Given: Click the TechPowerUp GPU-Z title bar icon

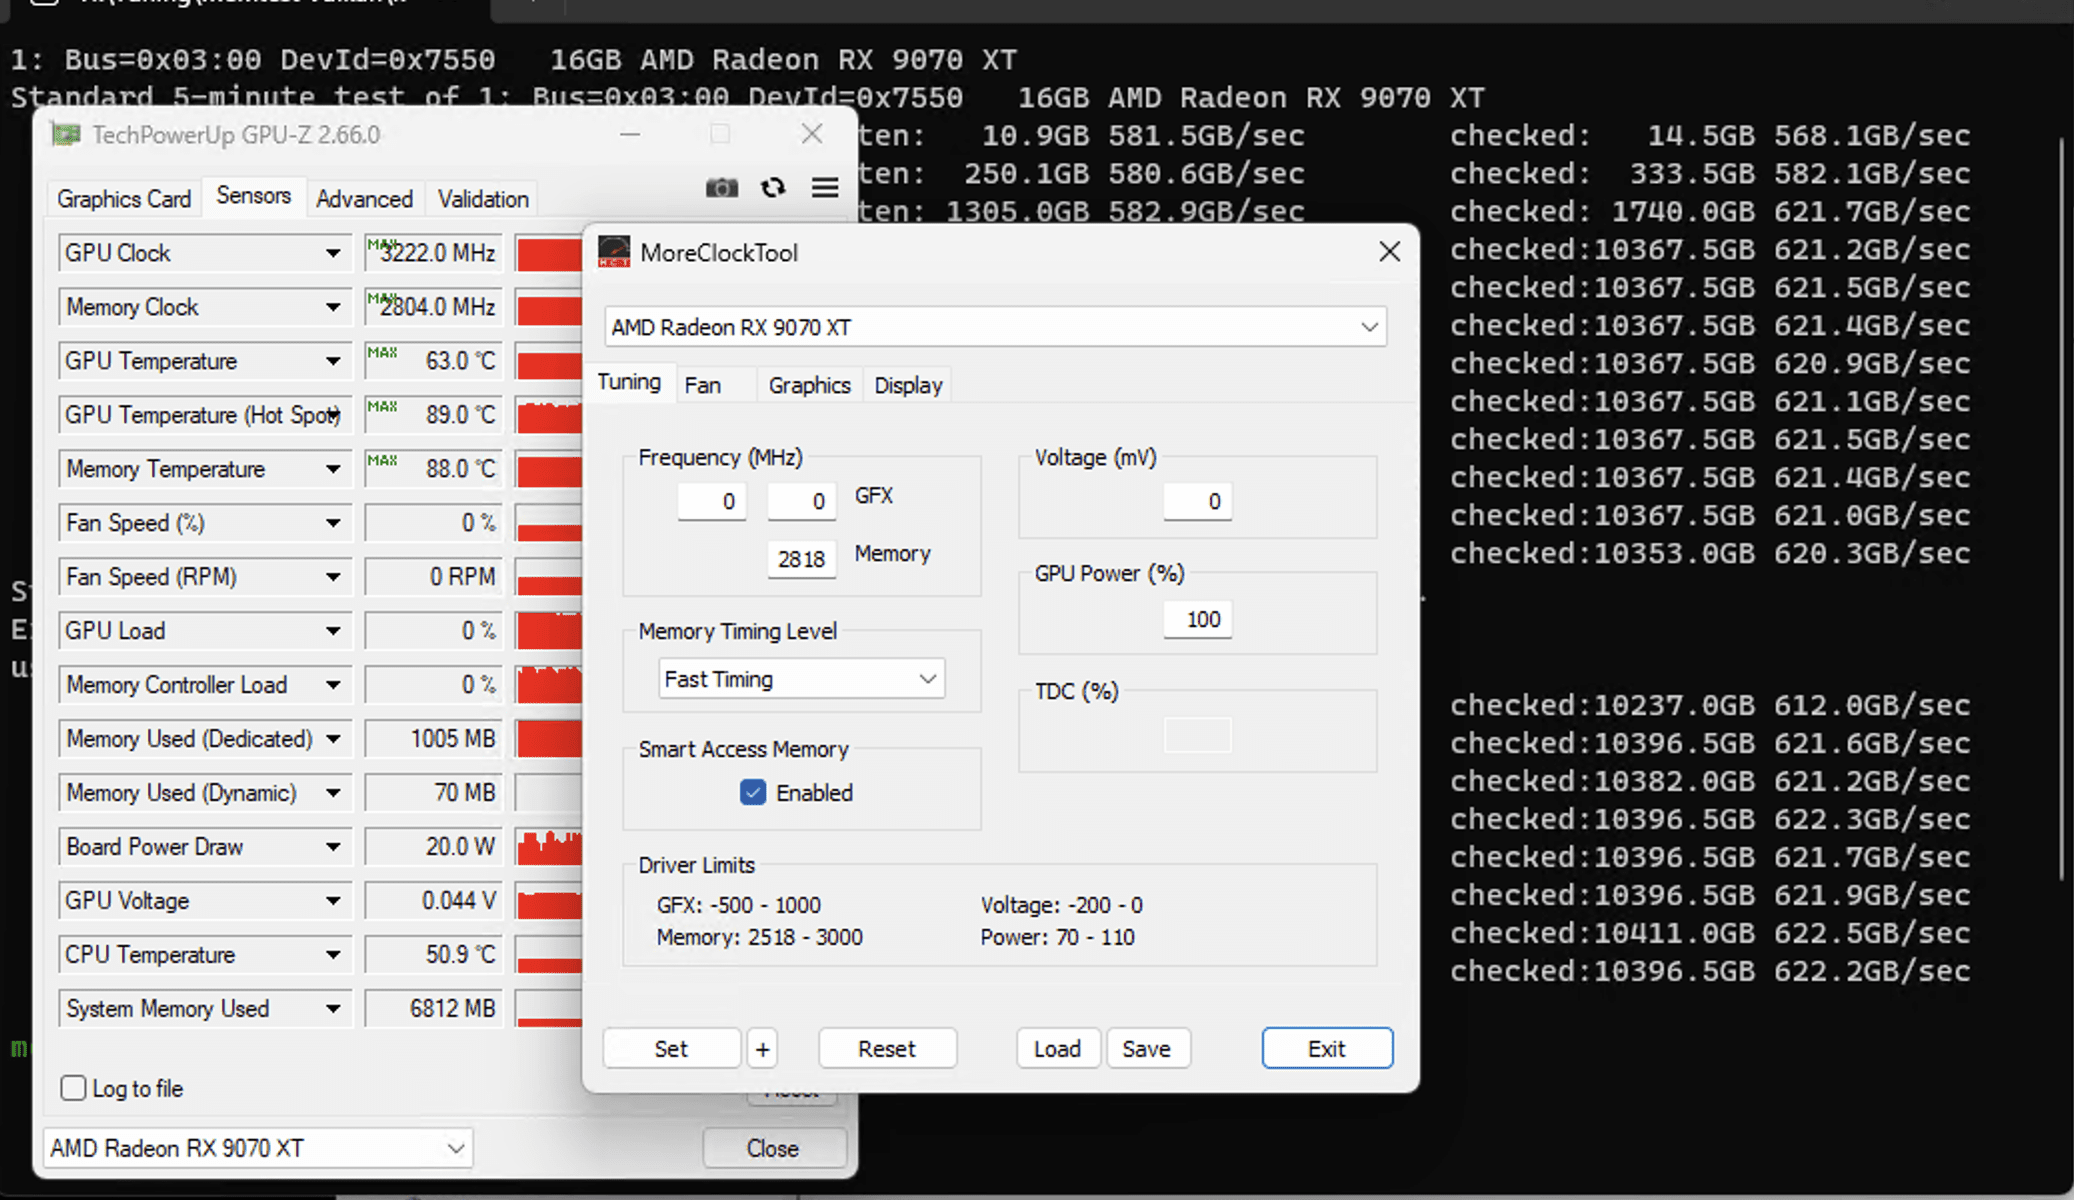Looking at the screenshot, I should tap(66, 135).
